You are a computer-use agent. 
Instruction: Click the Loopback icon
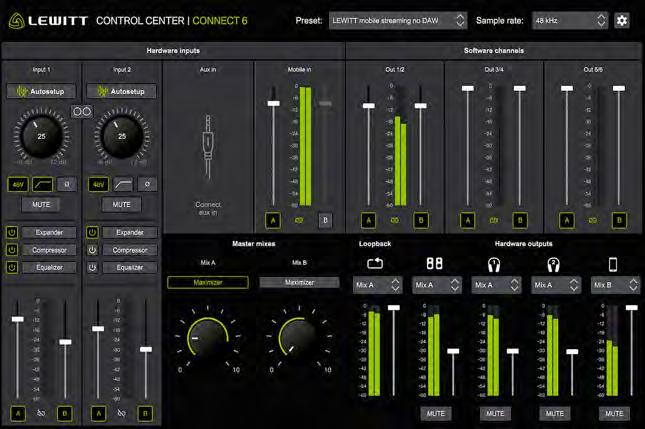(x=375, y=263)
